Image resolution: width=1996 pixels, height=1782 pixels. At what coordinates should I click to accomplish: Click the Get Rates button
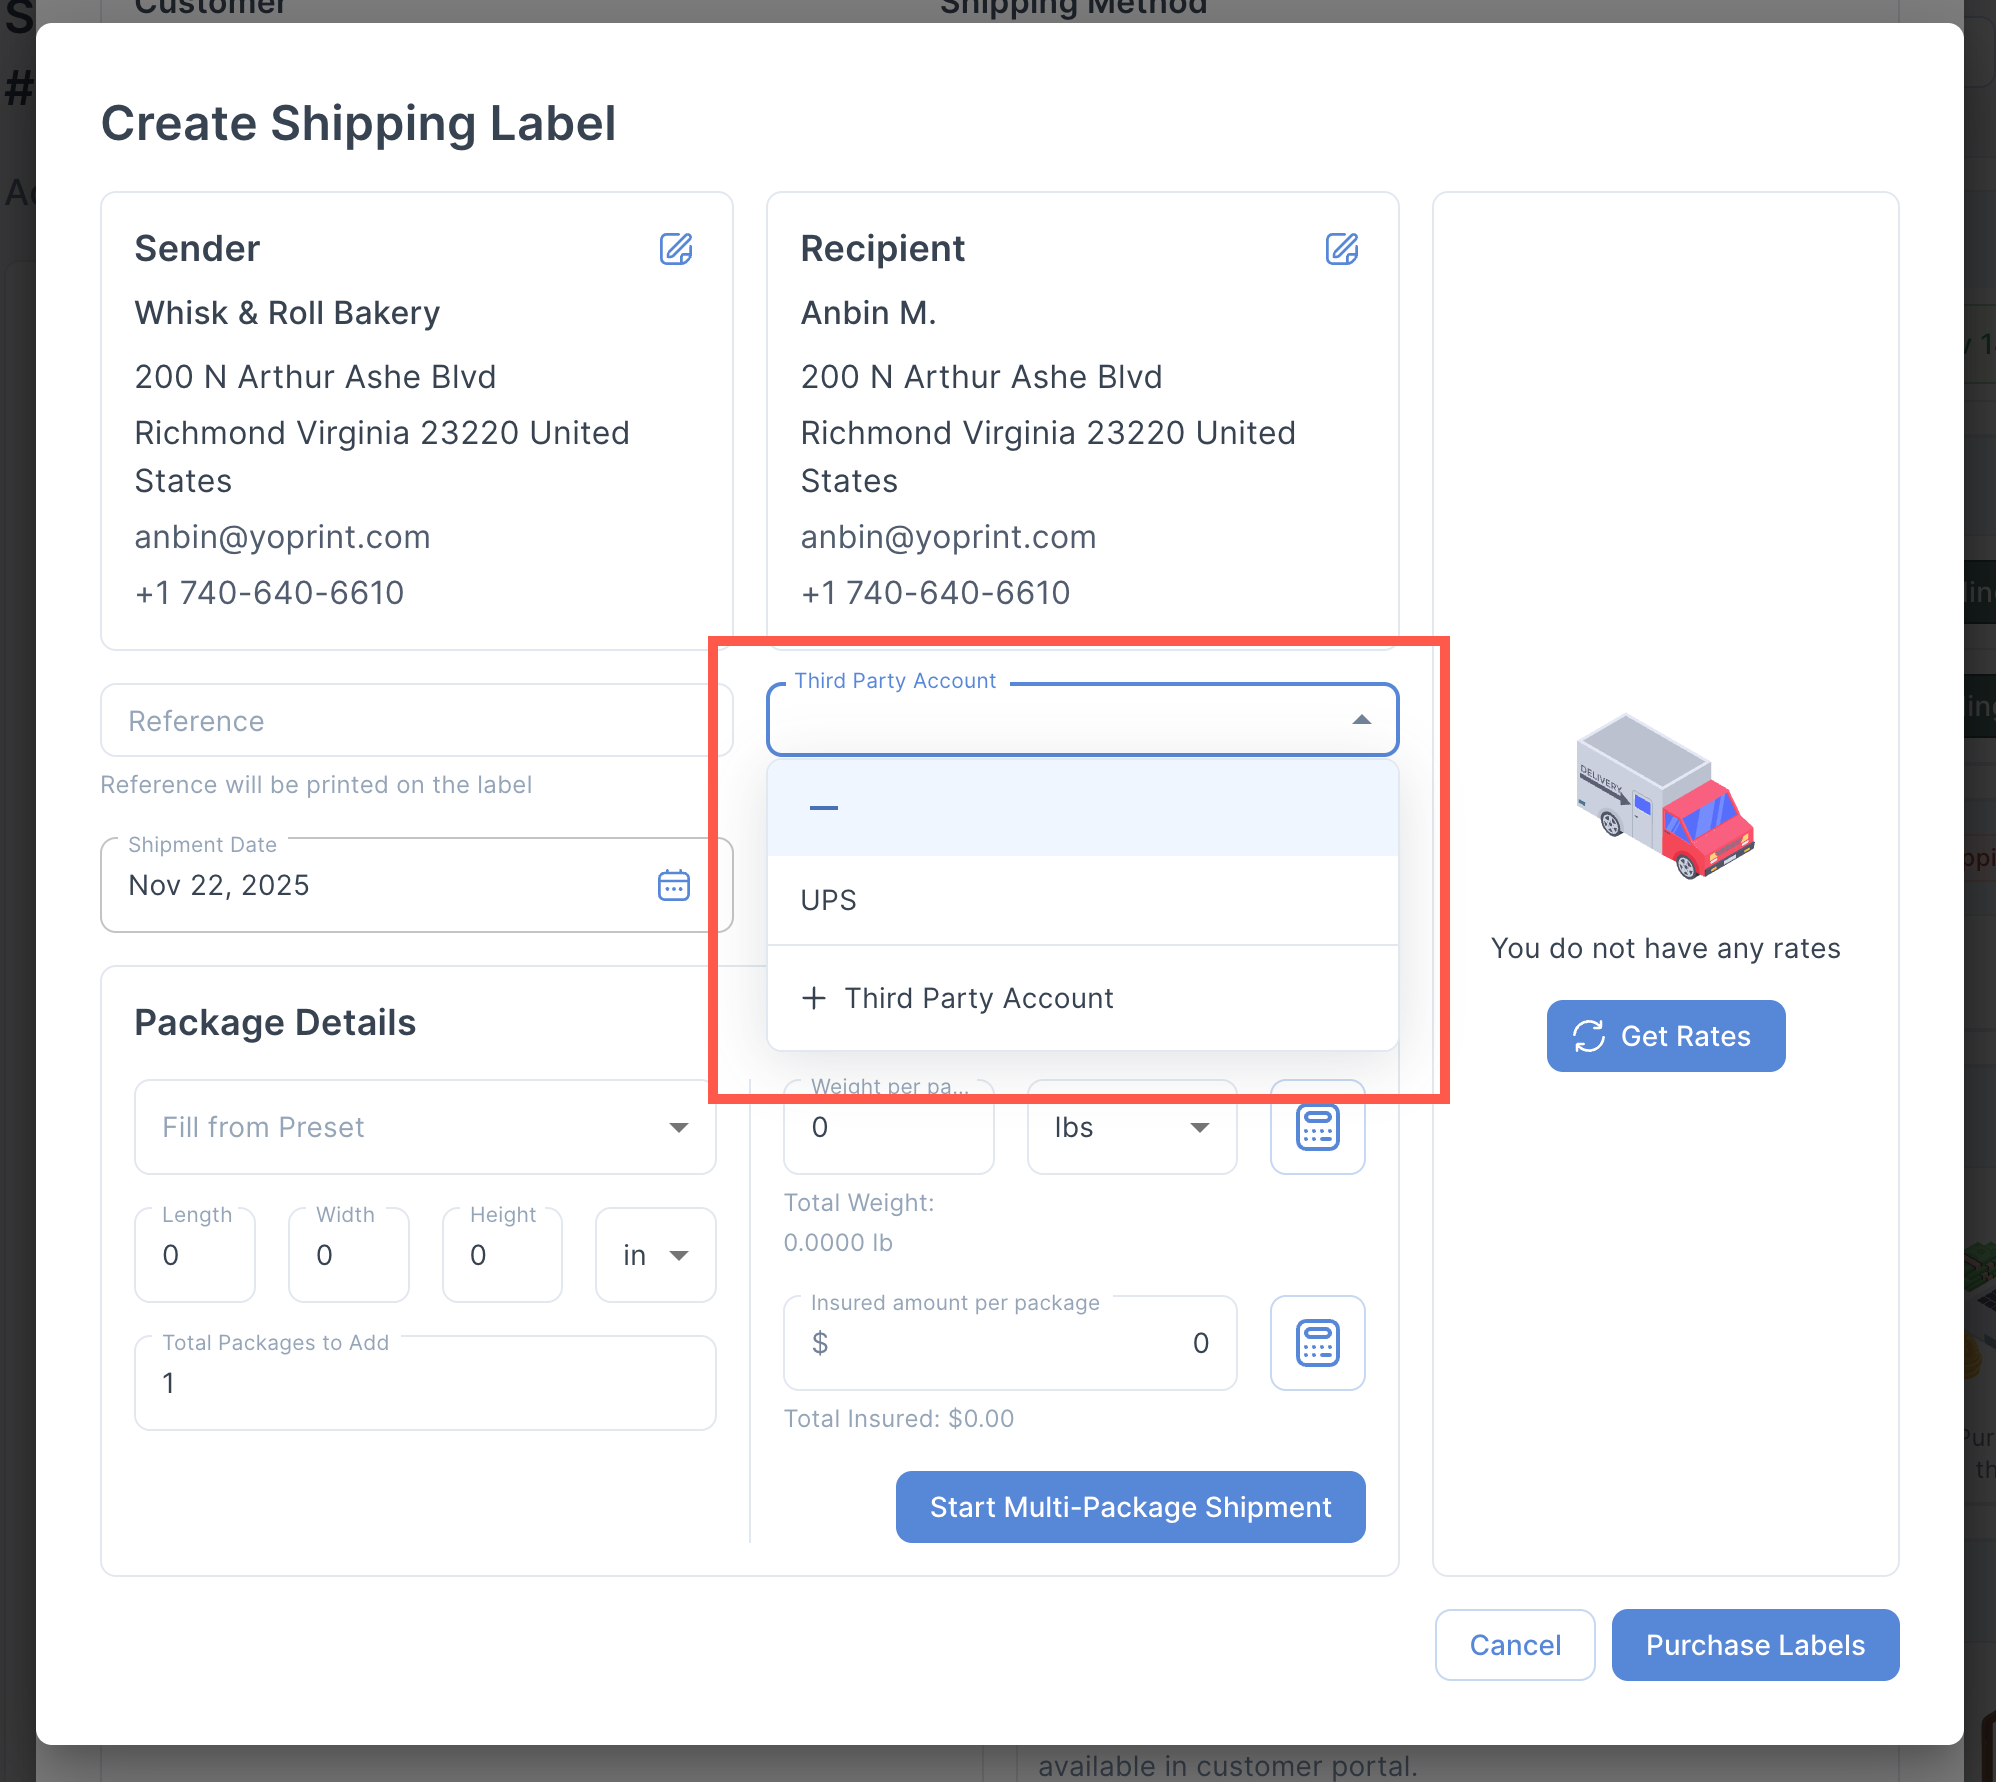[x=1665, y=1036]
